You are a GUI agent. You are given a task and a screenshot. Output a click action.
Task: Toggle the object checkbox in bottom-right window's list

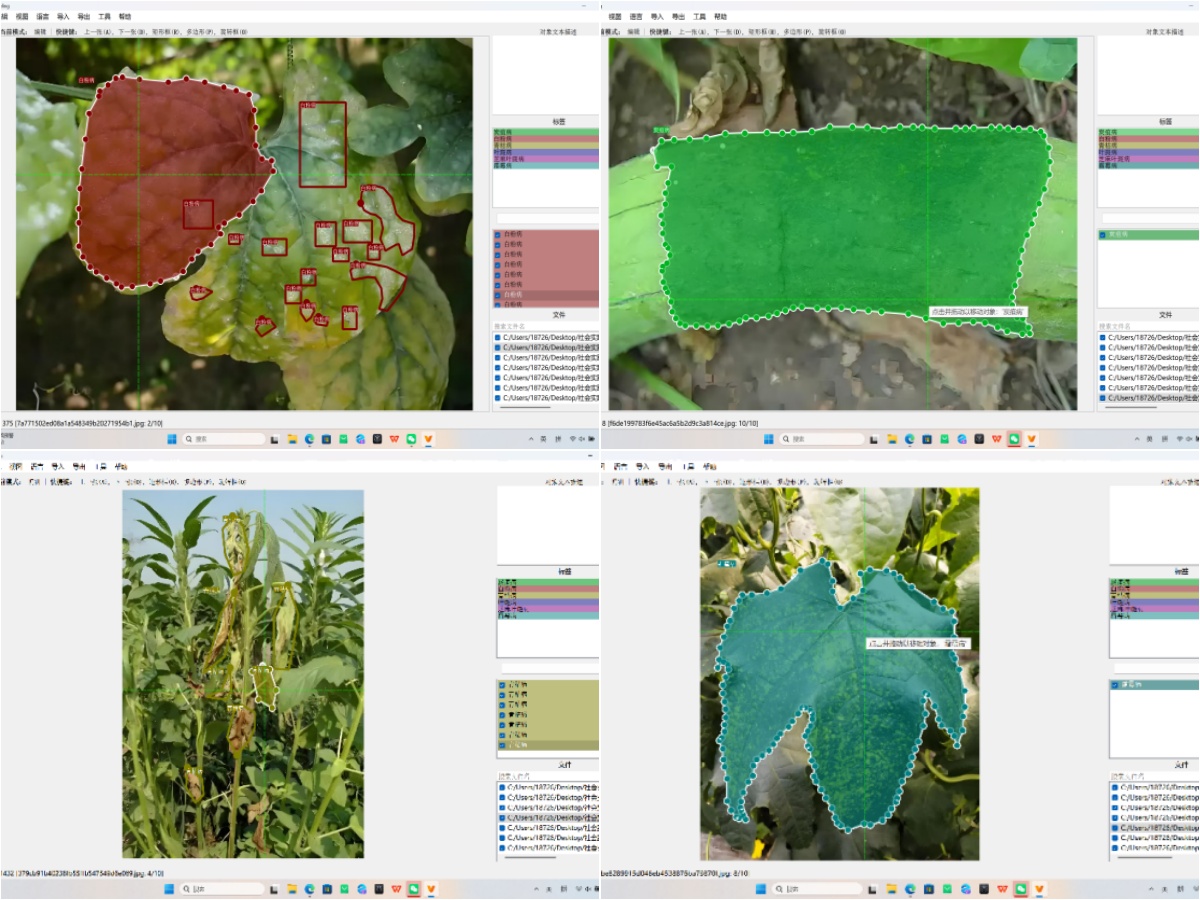[x=1115, y=685]
